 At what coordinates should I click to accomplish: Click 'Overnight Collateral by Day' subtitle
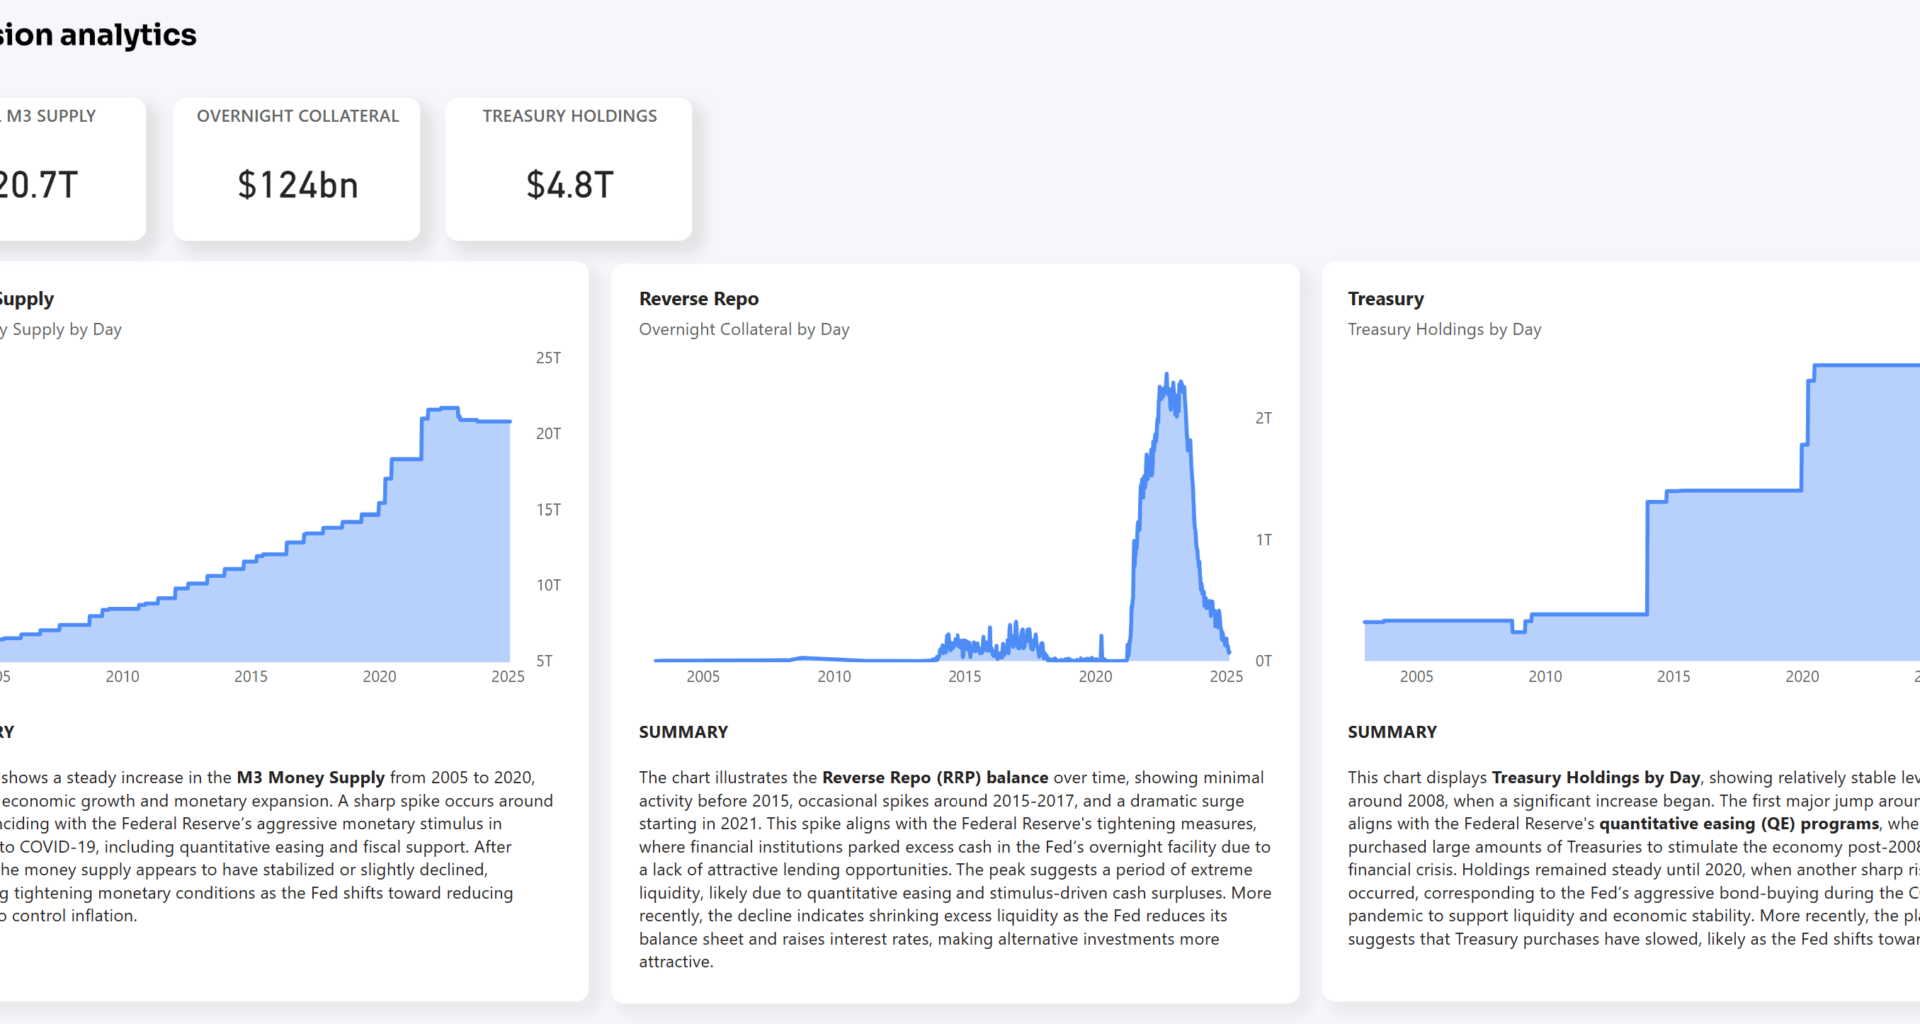pyautogui.click(x=744, y=328)
